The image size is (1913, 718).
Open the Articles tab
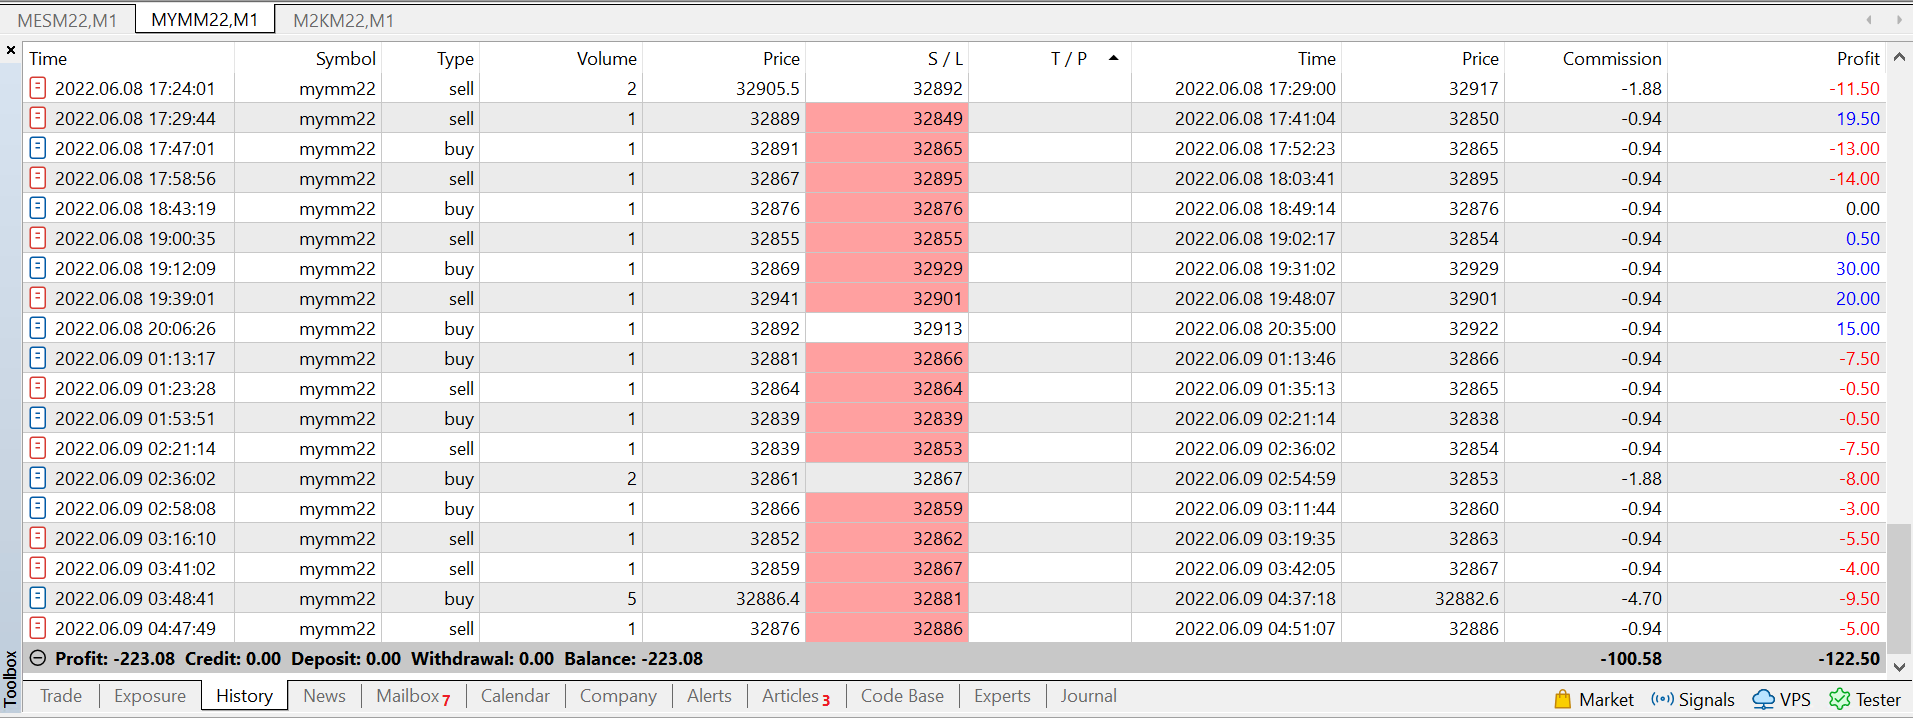click(796, 696)
